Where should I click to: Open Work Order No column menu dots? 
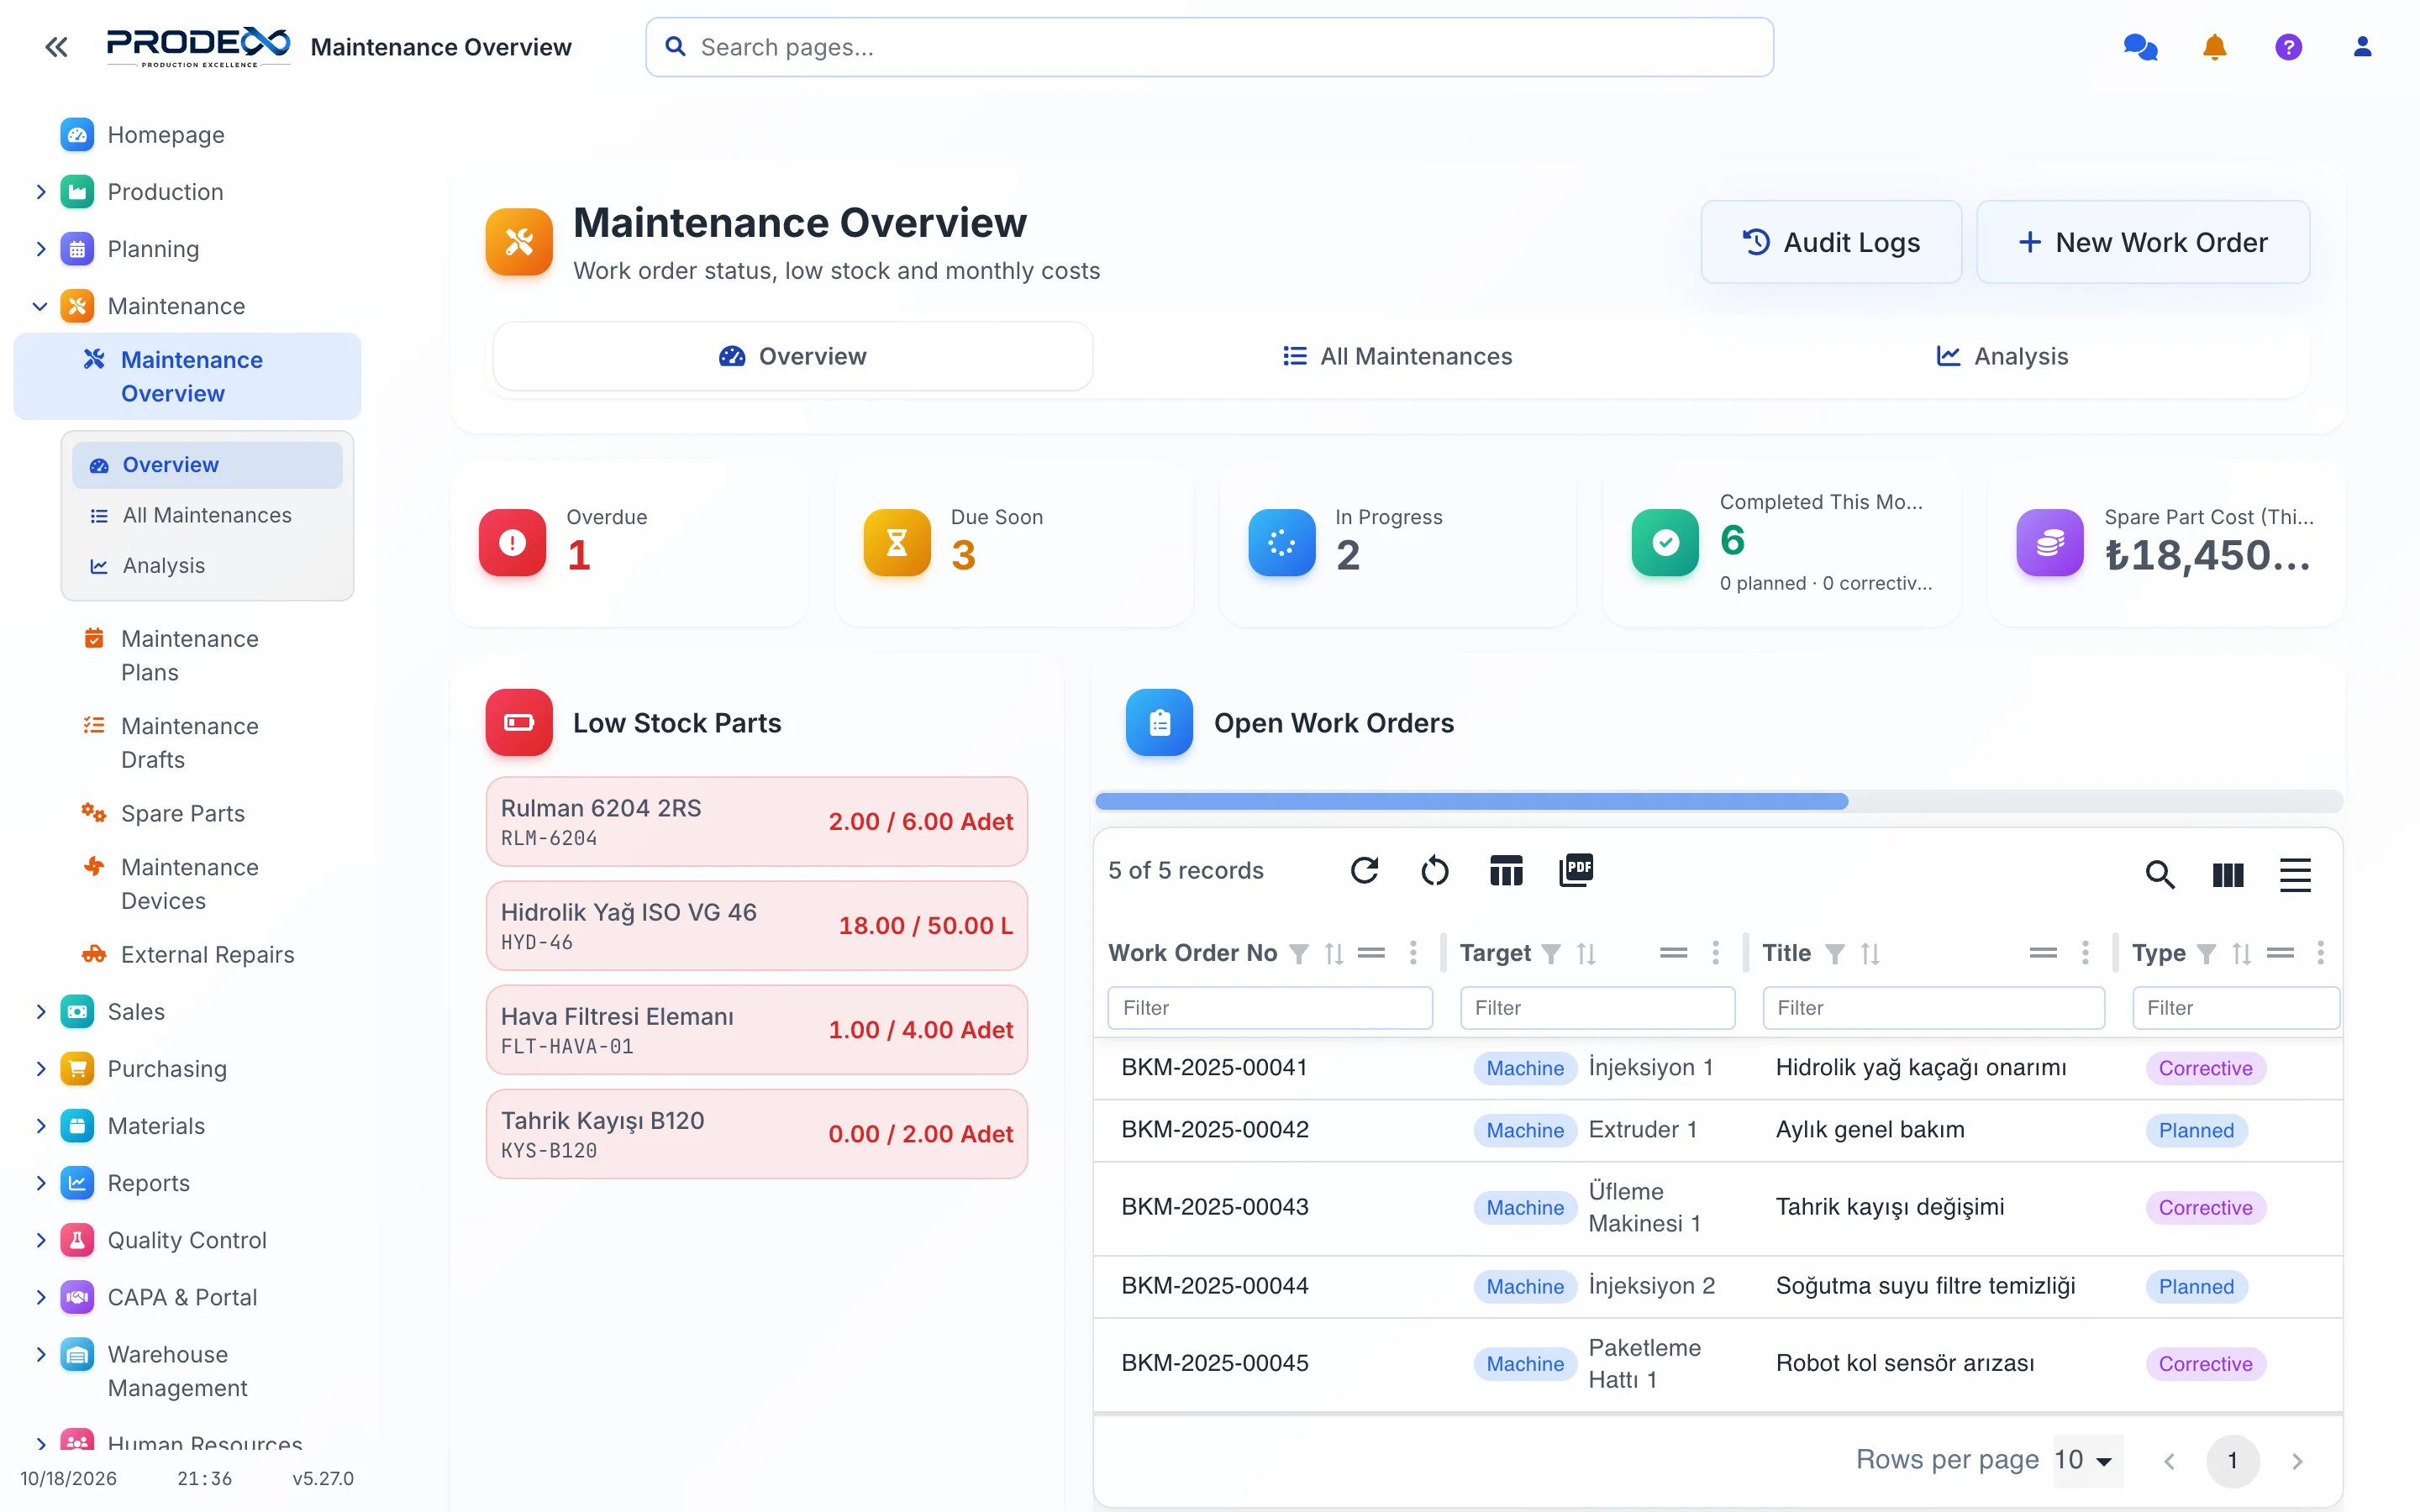point(1413,953)
